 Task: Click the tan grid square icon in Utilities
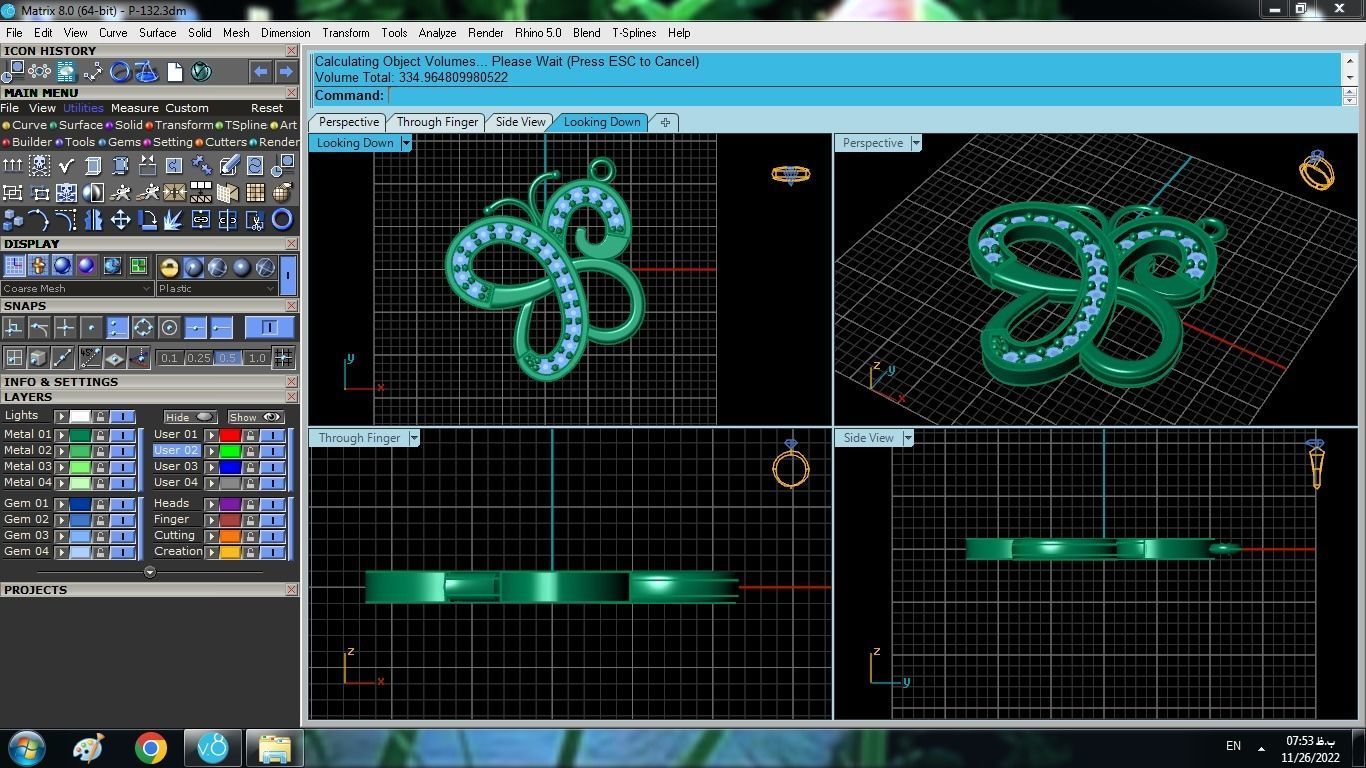coord(255,192)
